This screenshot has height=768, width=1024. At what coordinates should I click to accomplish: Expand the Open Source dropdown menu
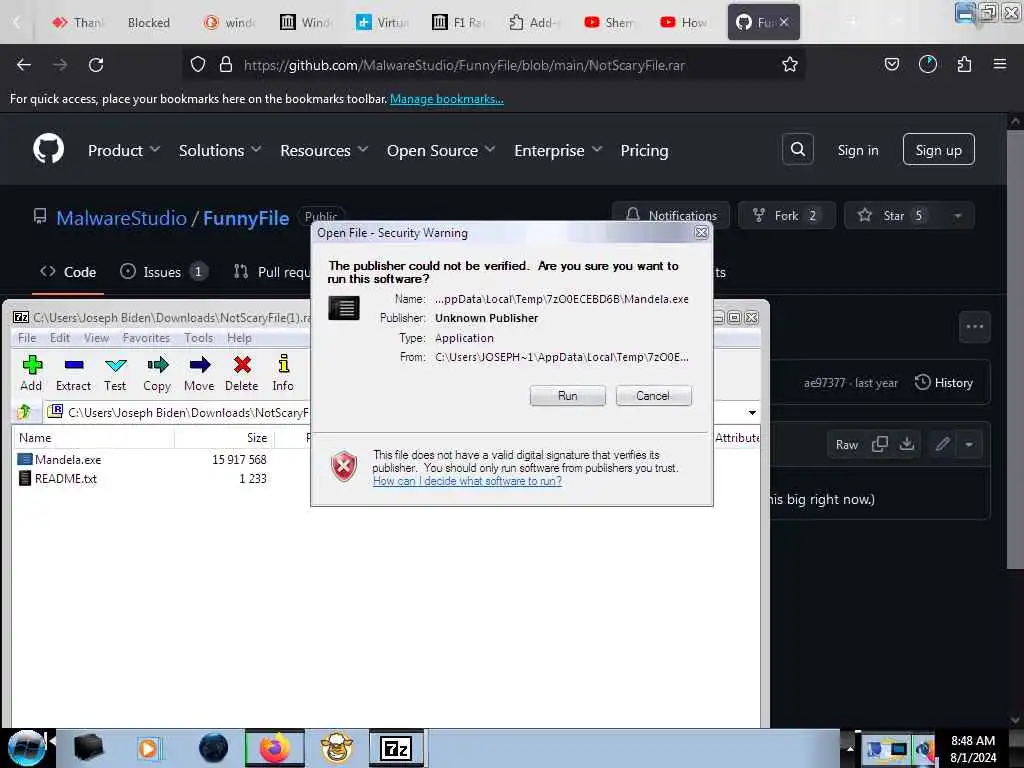point(441,150)
